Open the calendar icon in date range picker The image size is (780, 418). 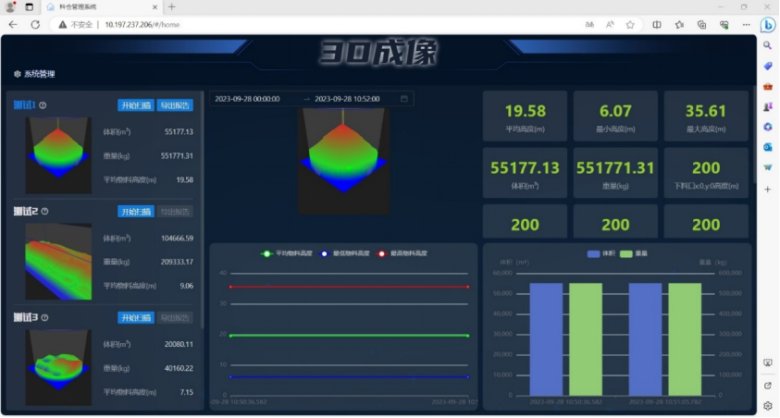(x=404, y=99)
